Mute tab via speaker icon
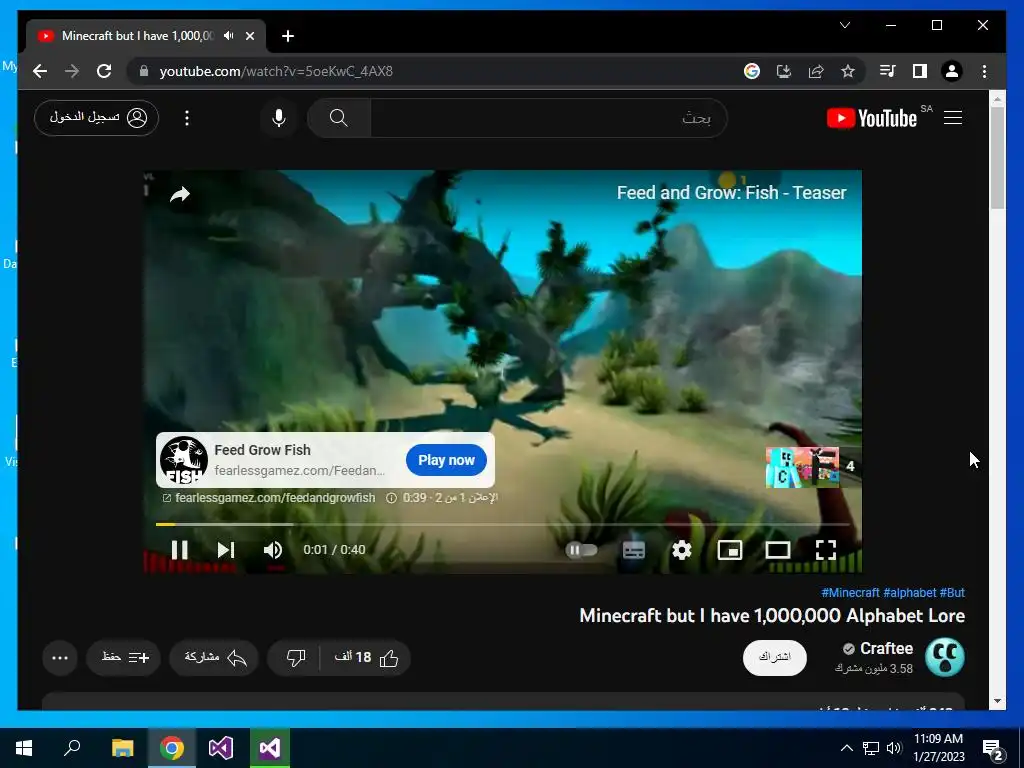Screen dimensions: 1024x768 pos(228,36)
